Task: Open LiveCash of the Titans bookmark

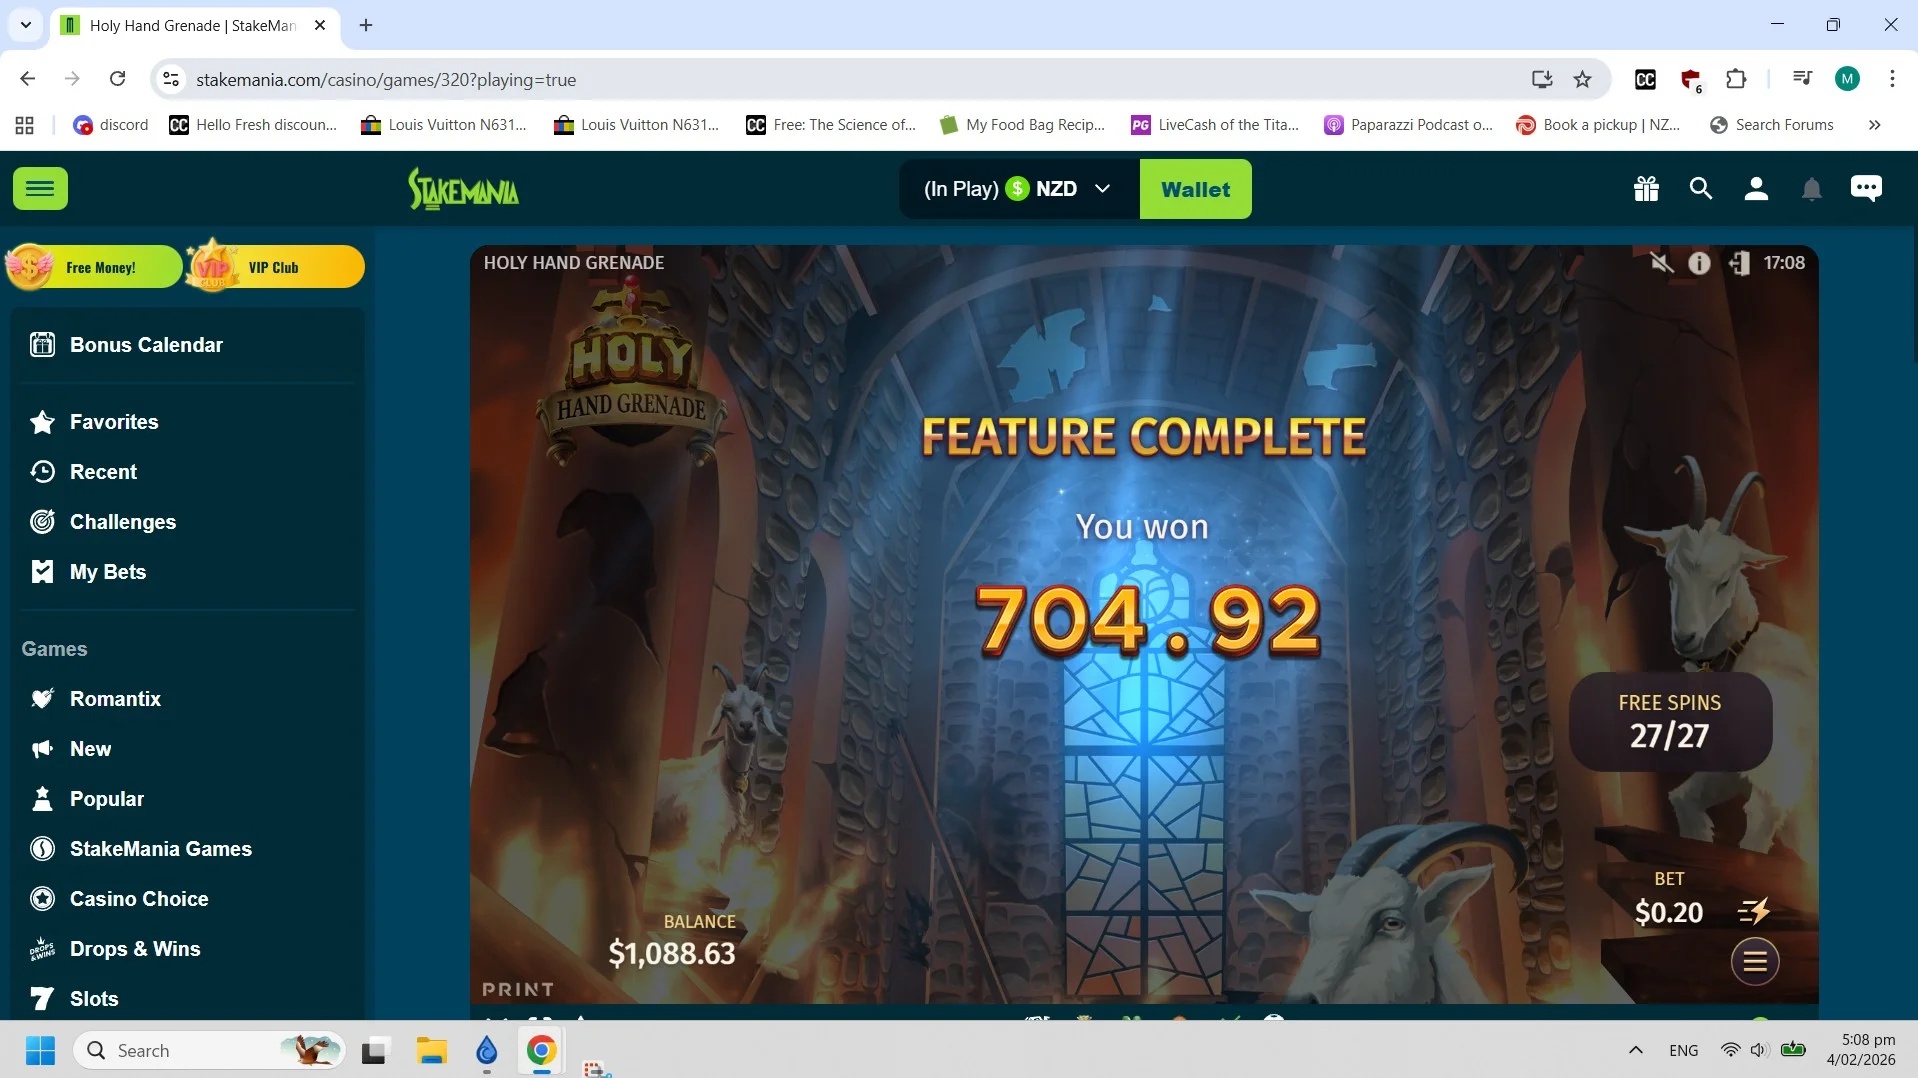Action: (x=1215, y=125)
